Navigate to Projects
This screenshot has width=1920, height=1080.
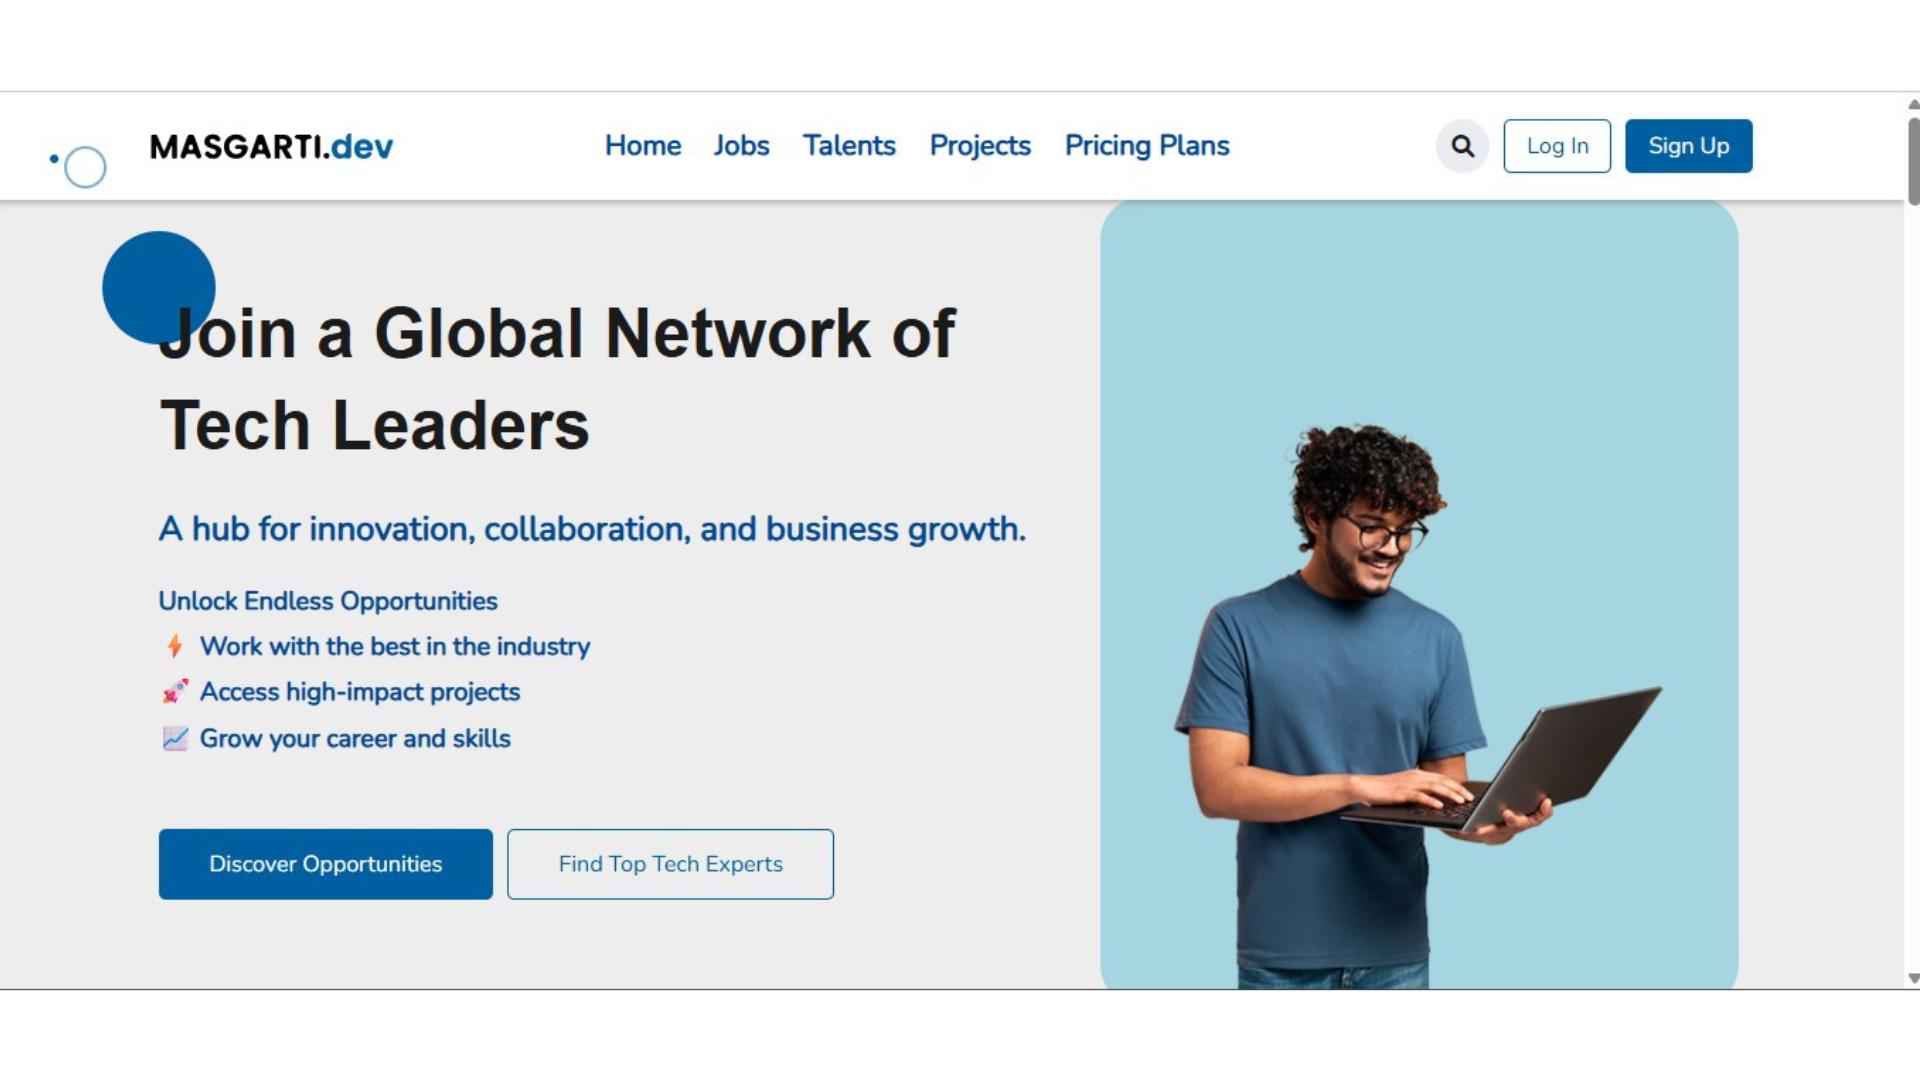(x=979, y=146)
